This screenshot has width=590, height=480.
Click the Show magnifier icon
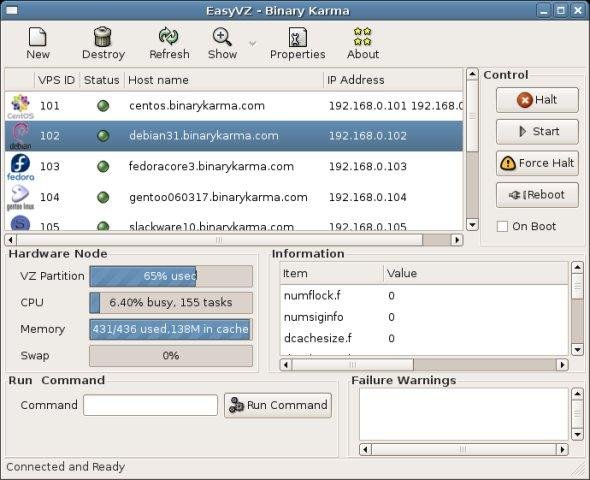[x=222, y=37]
